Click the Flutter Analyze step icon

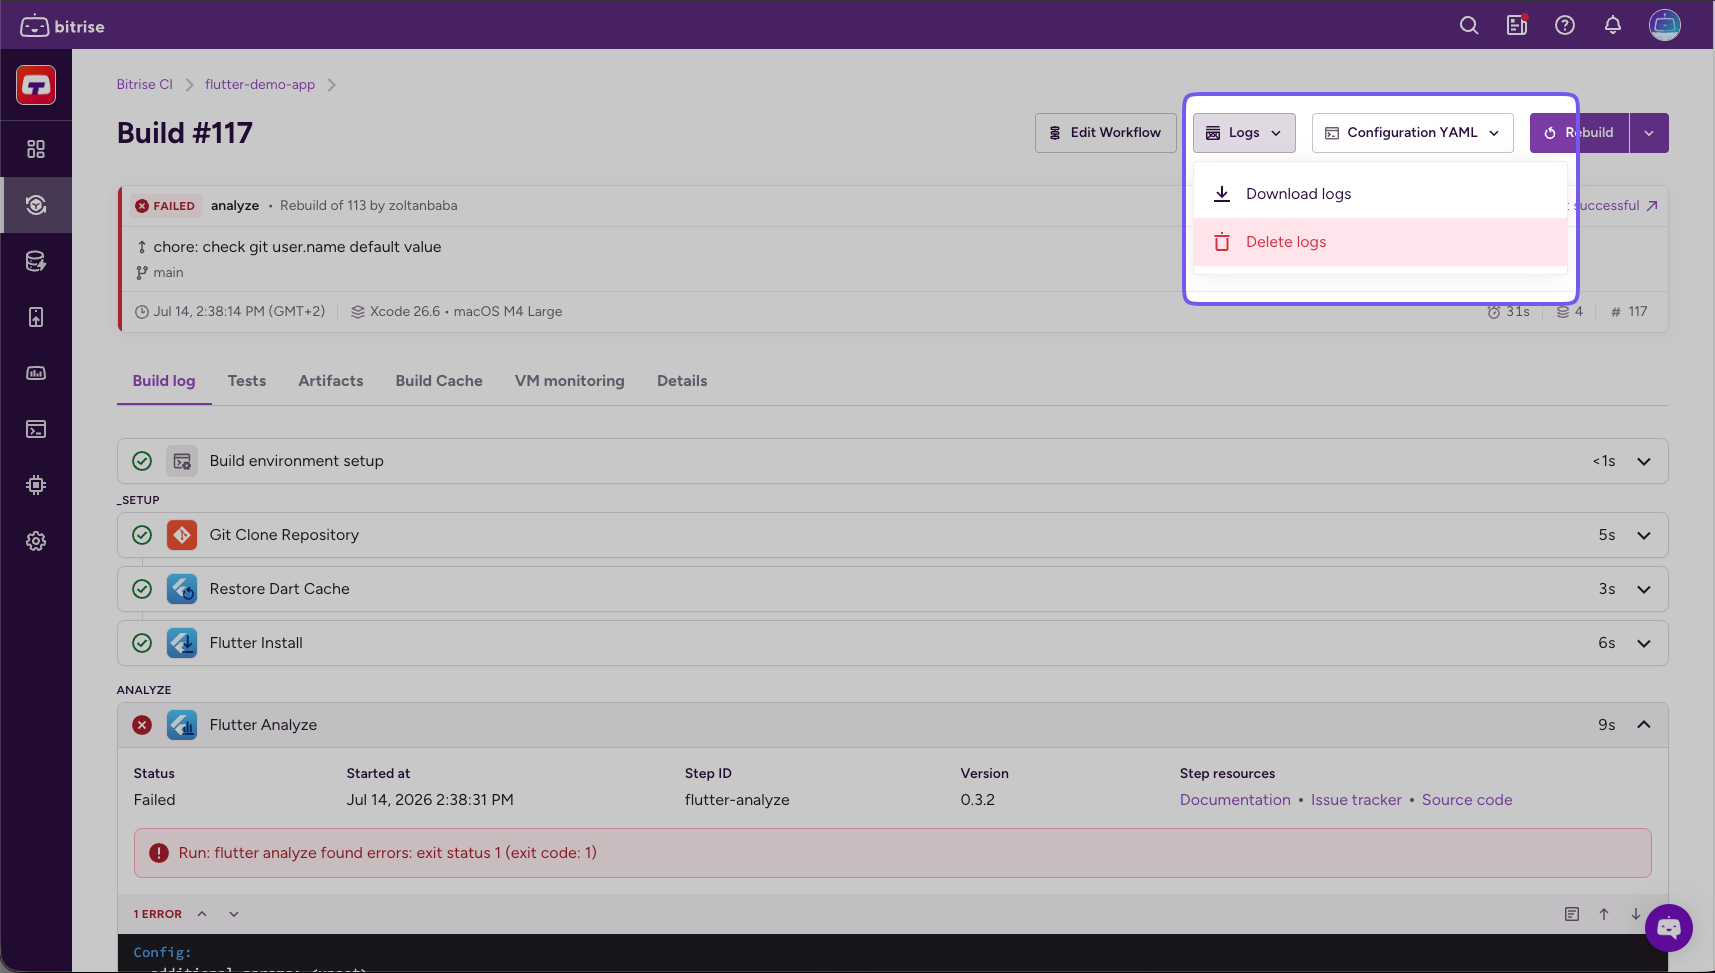click(x=182, y=725)
